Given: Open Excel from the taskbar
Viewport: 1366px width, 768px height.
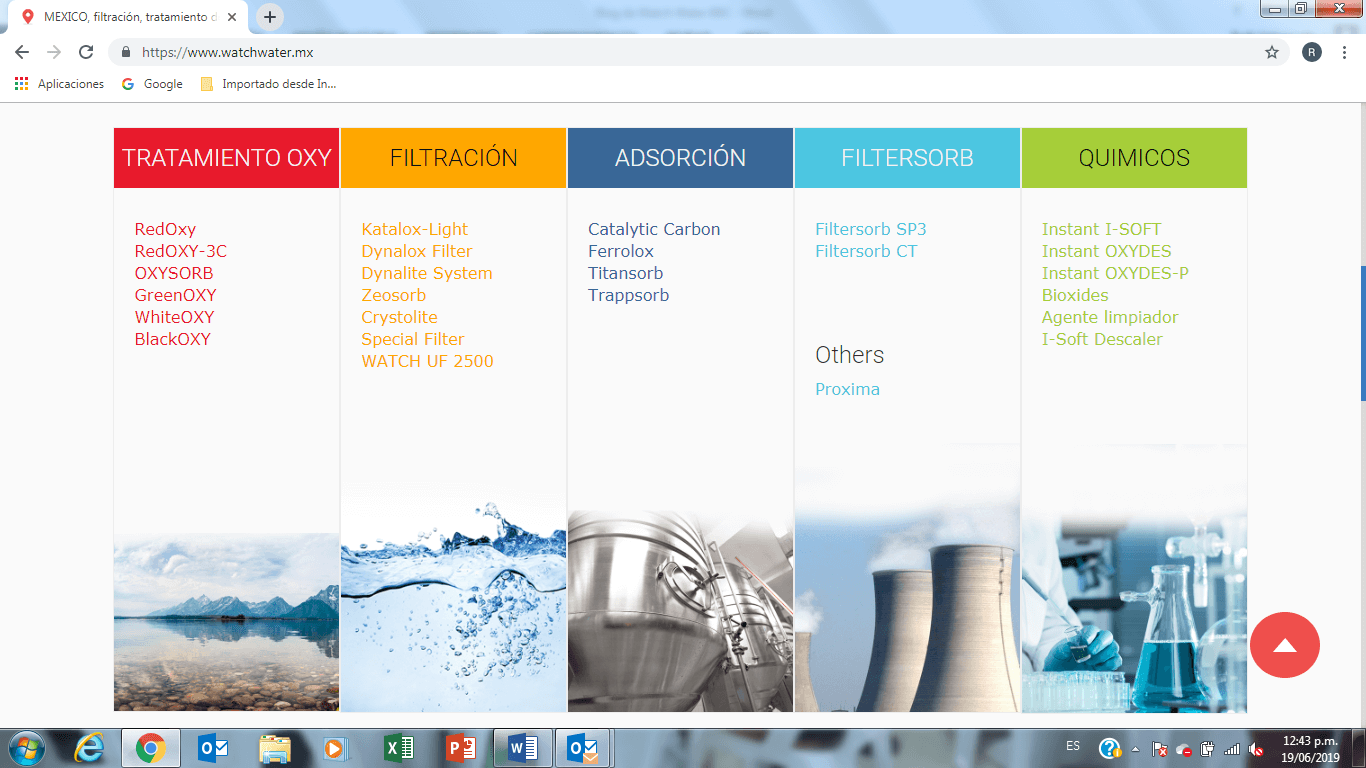Looking at the screenshot, I should pyautogui.click(x=399, y=748).
